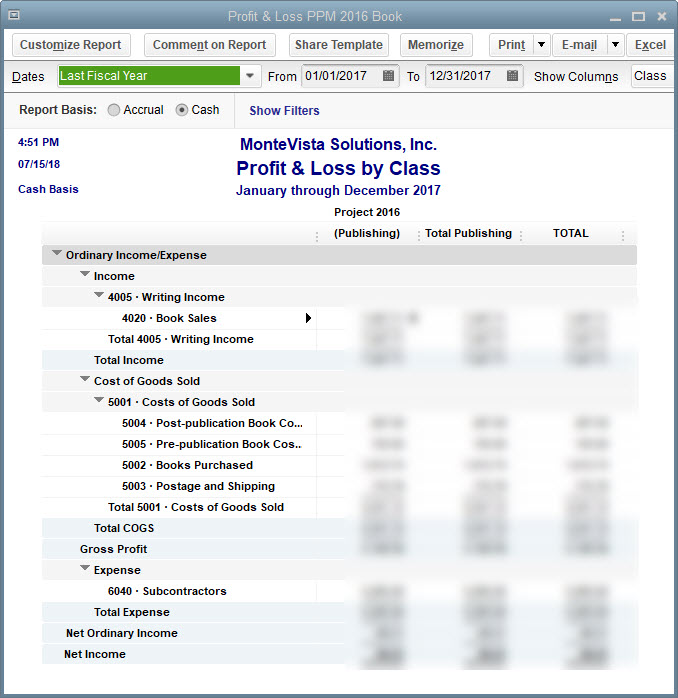Export the report with the Excel button
Viewport: 678px width, 698px height.
650,45
